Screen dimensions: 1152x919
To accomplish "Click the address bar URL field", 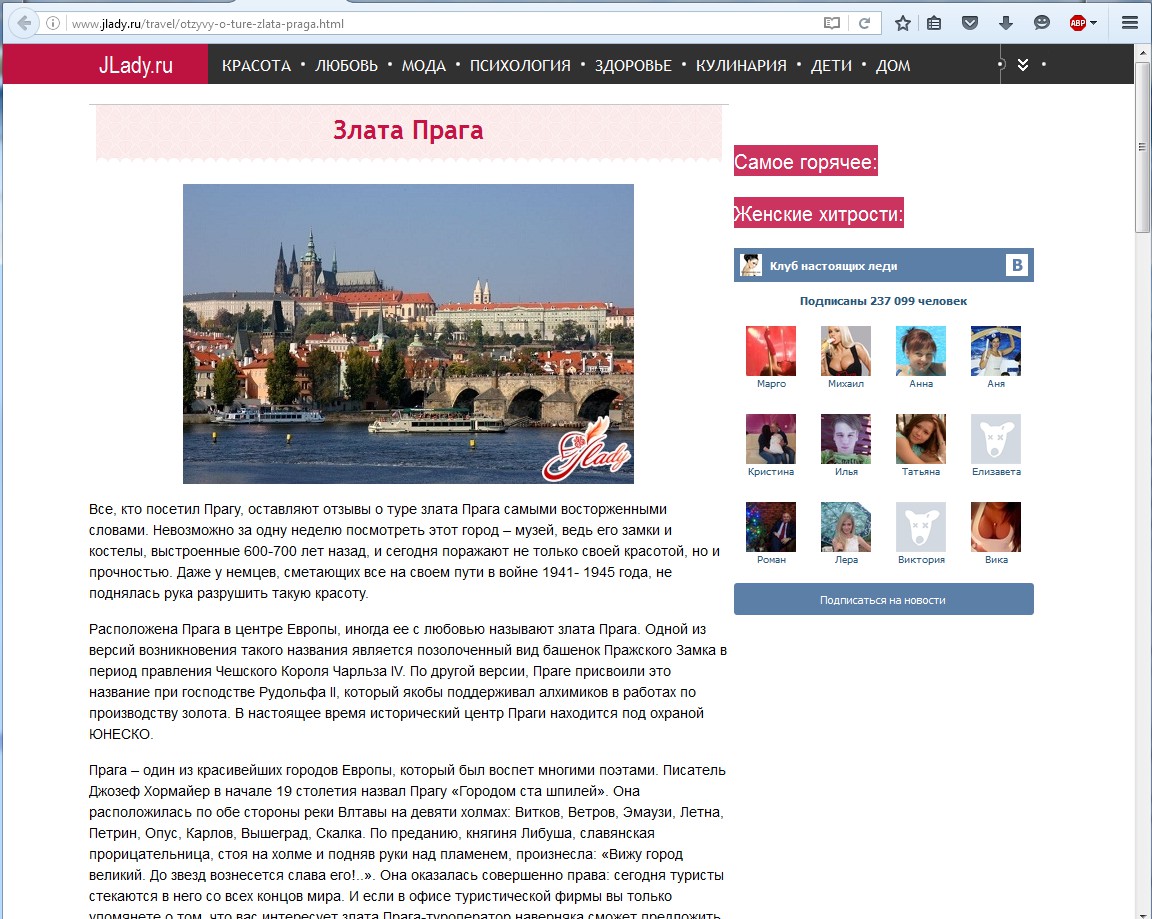I will coord(441,24).
